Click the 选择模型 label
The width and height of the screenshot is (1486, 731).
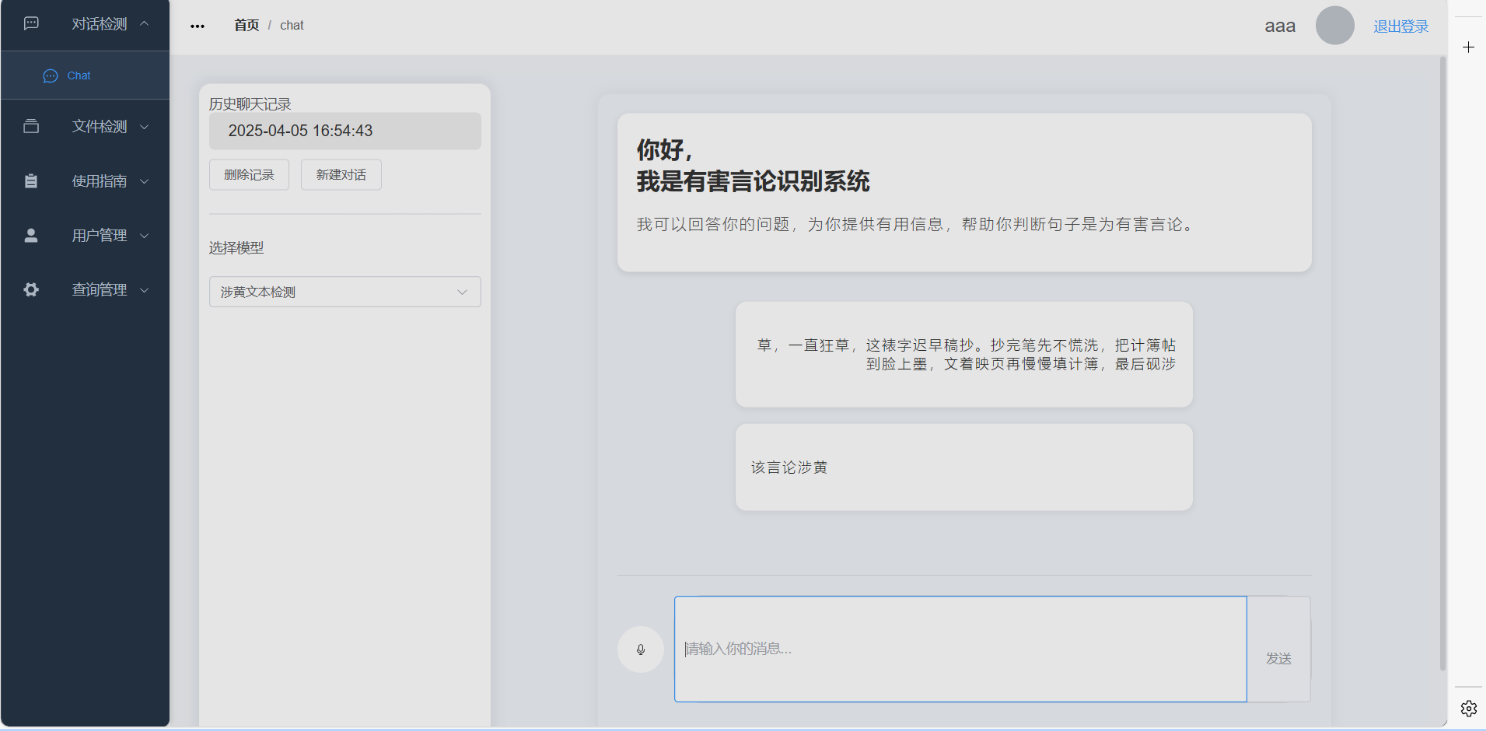[236, 248]
